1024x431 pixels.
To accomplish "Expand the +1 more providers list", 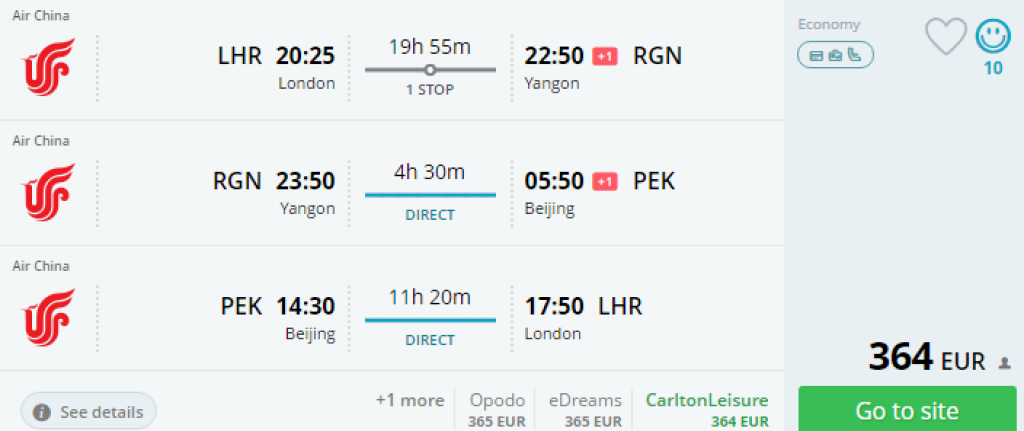I will pyautogui.click(x=410, y=401).
